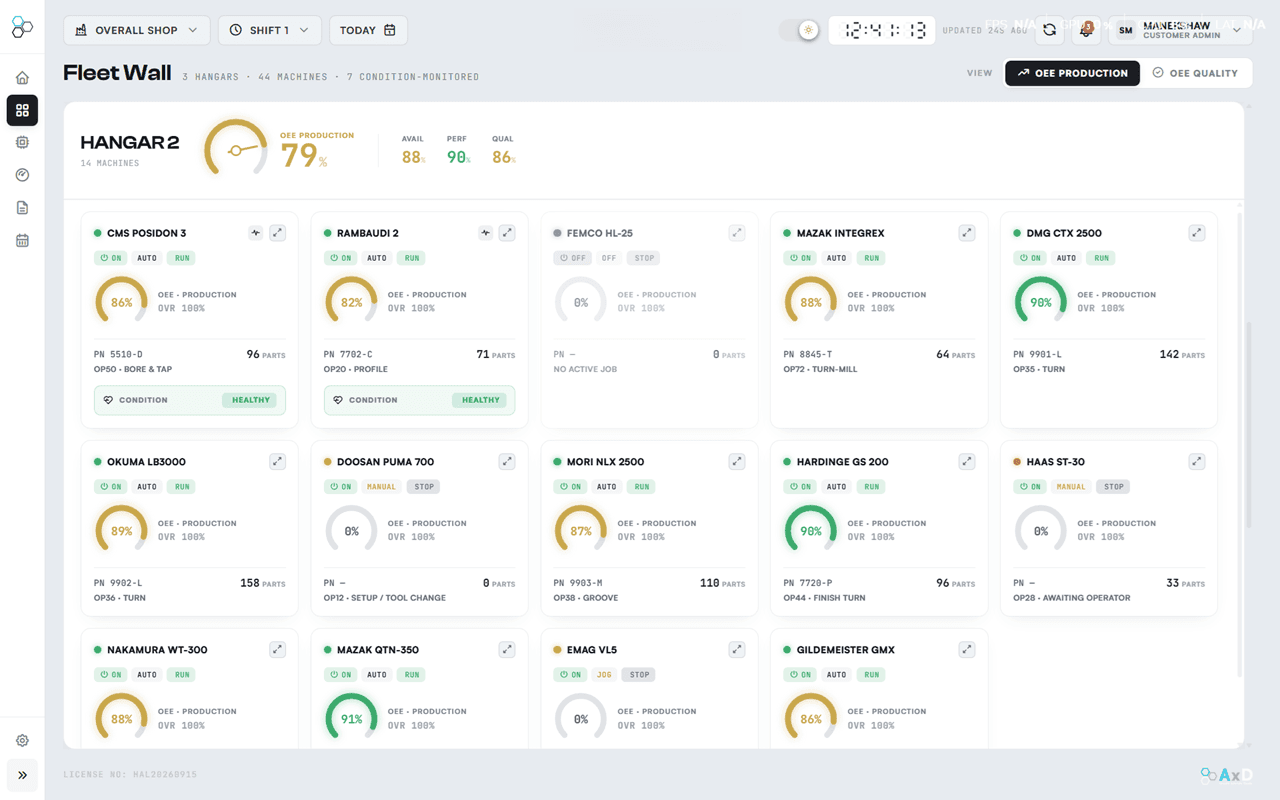This screenshot has height=800, width=1280.
Task: Open the Home page from the sidebar
Action: pyautogui.click(x=22, y=78)
